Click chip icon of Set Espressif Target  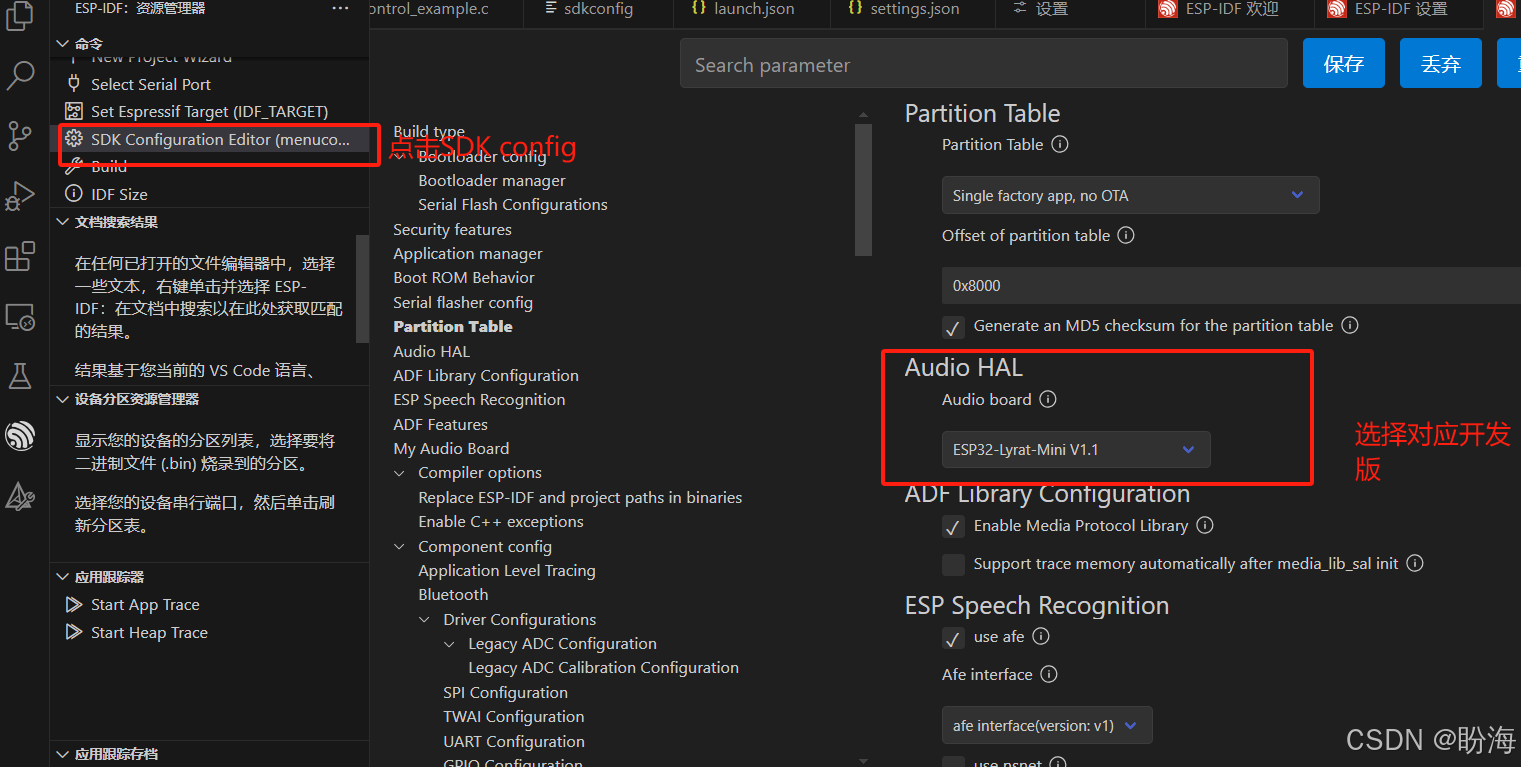(x=73, y=111)
